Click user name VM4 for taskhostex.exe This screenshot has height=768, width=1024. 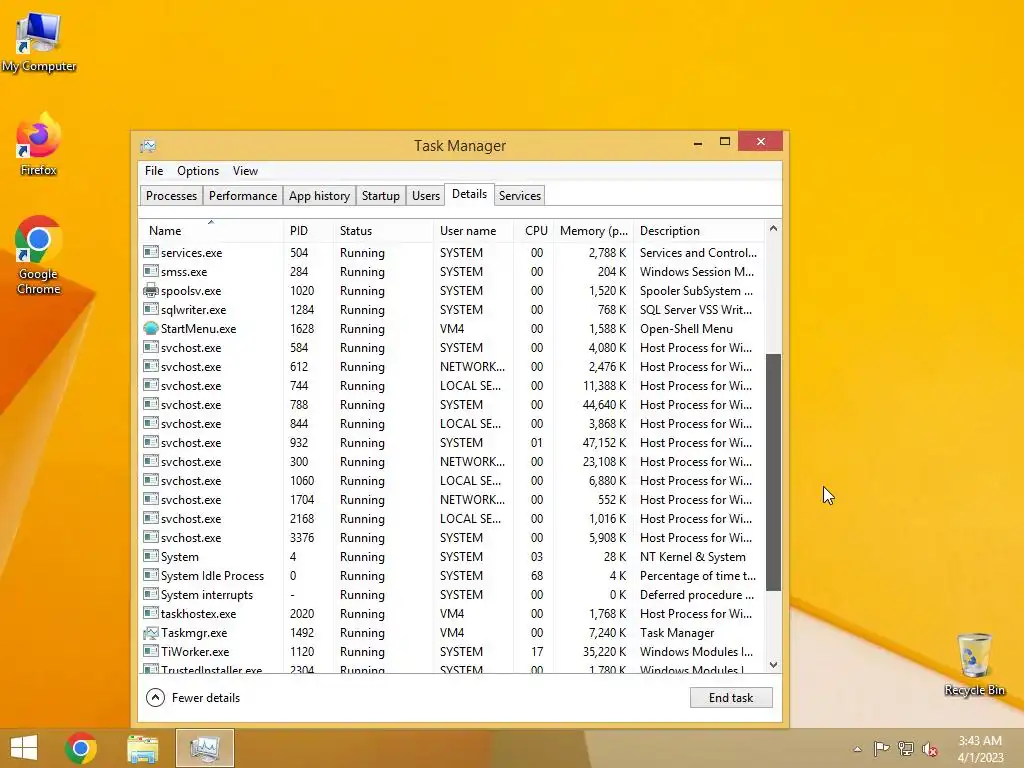(x=452, y=613)
